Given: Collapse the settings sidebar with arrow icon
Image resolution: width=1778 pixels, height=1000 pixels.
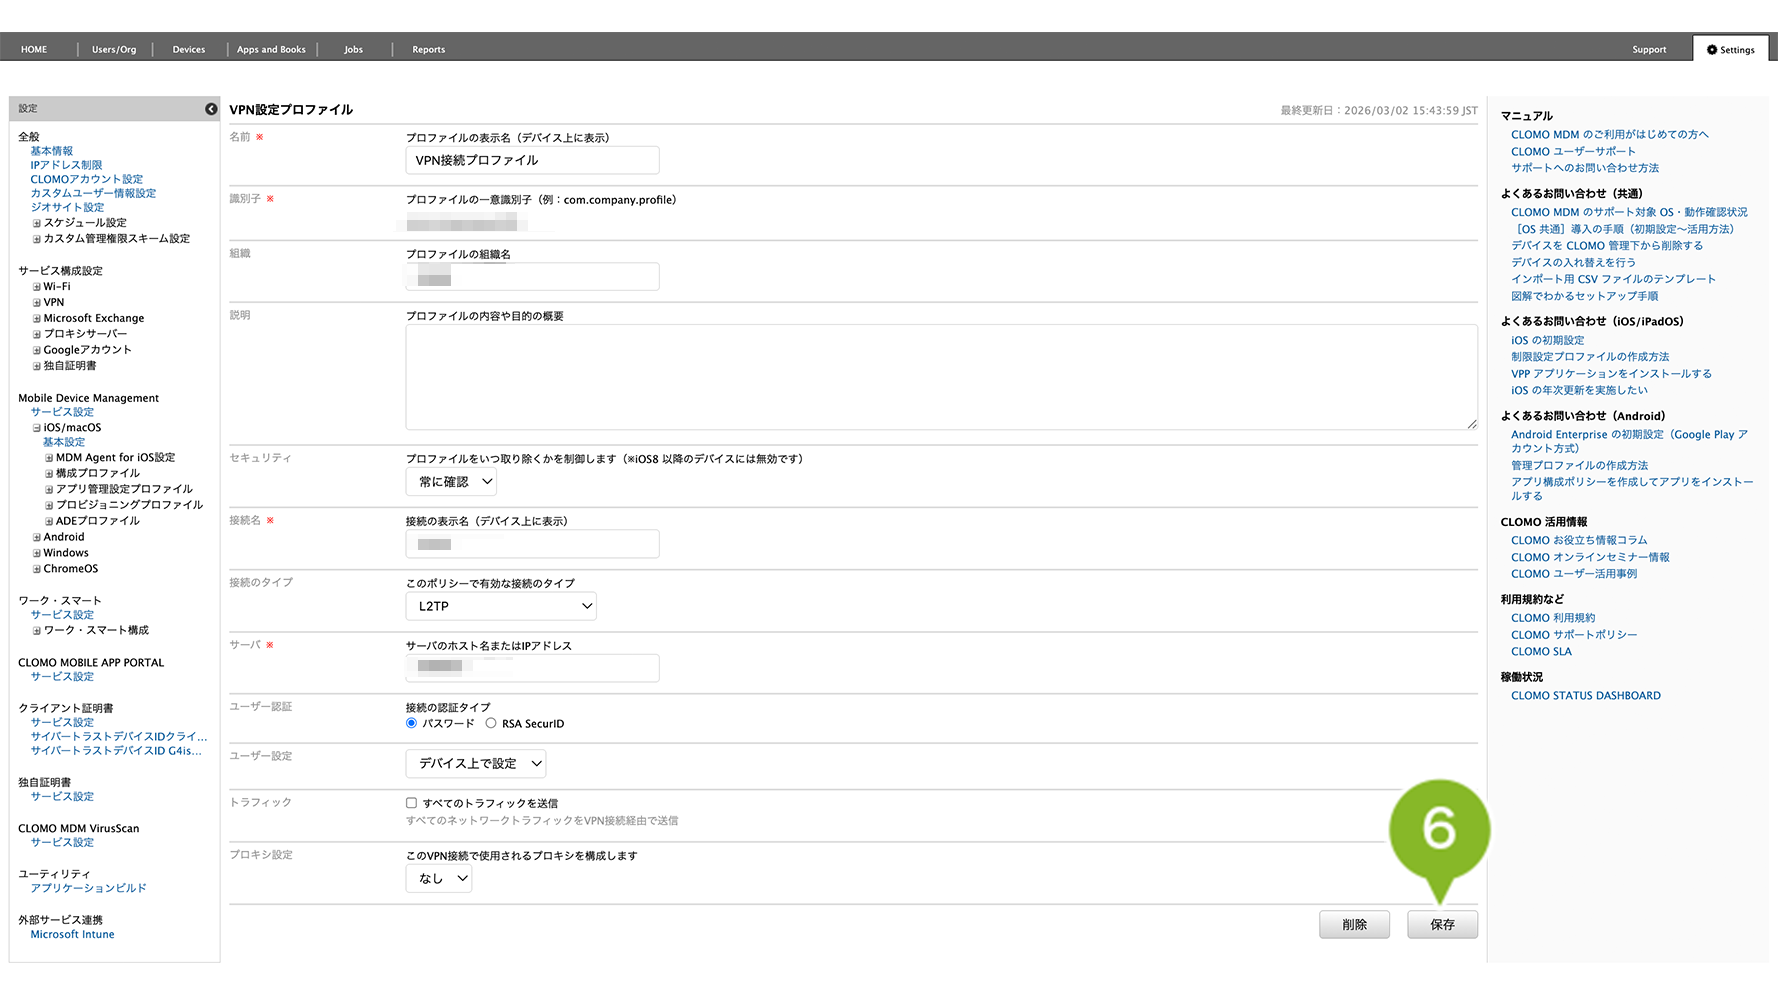Looking at the screenshot, I should pyautogui.click(x=211, y=109).
